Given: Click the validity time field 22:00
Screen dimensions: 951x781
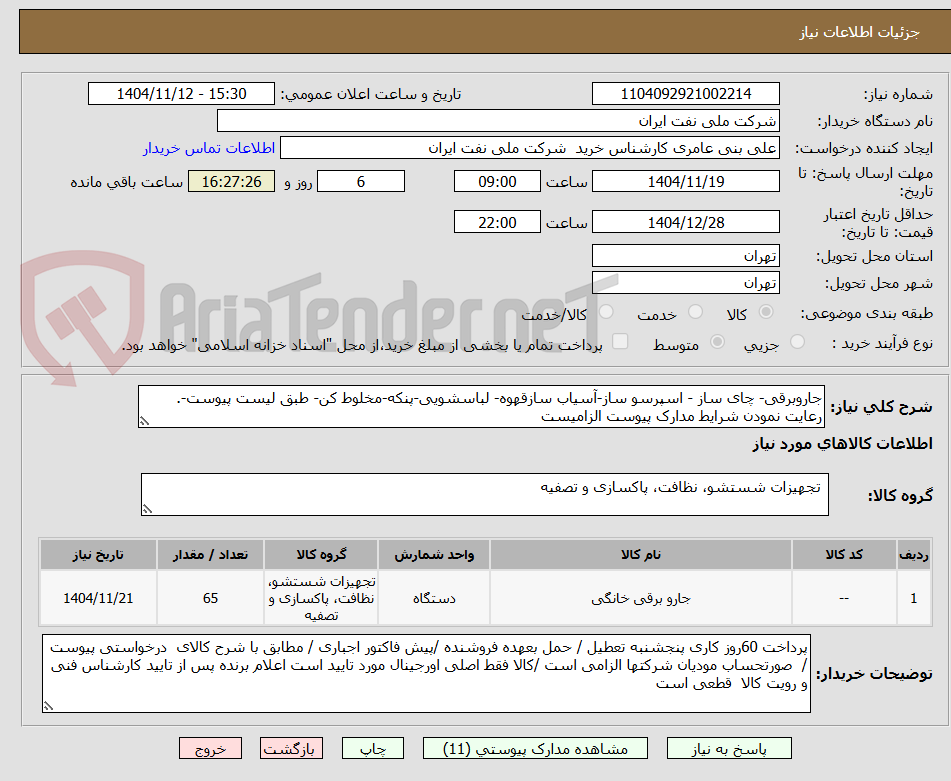Looking at the screenshot, I should [x=497, y=222].
